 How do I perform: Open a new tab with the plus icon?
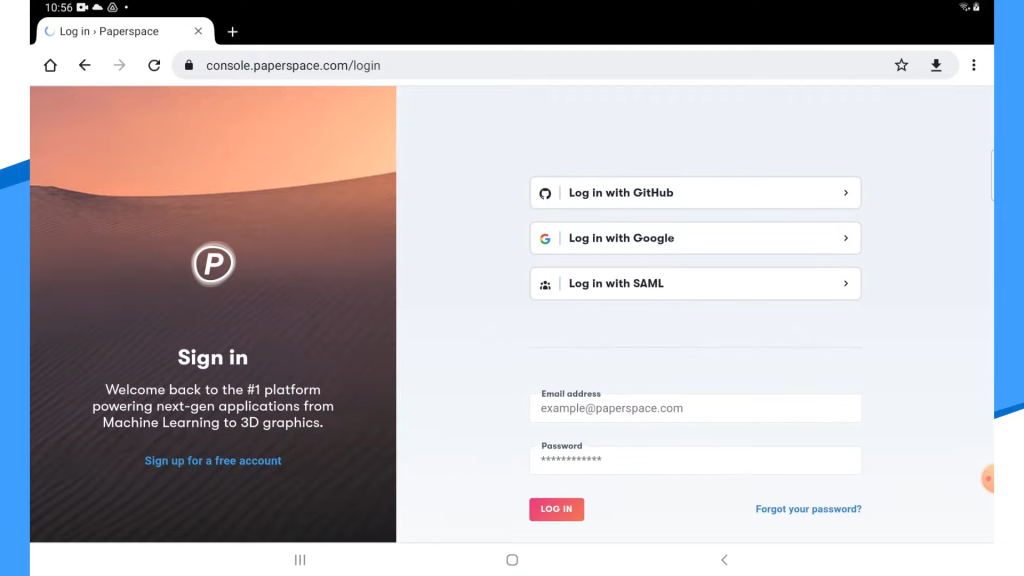click(232, 31)
